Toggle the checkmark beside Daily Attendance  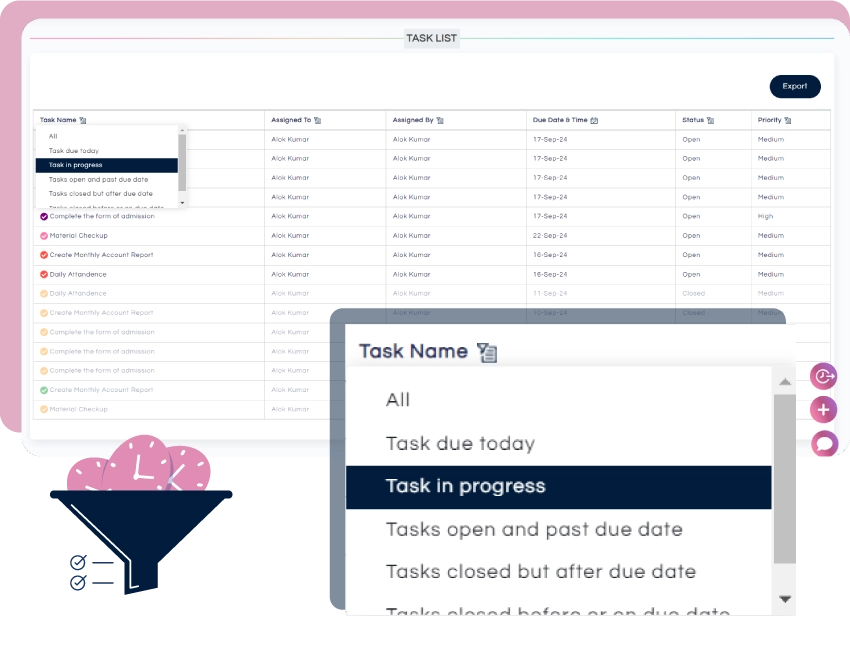(44, 274)
